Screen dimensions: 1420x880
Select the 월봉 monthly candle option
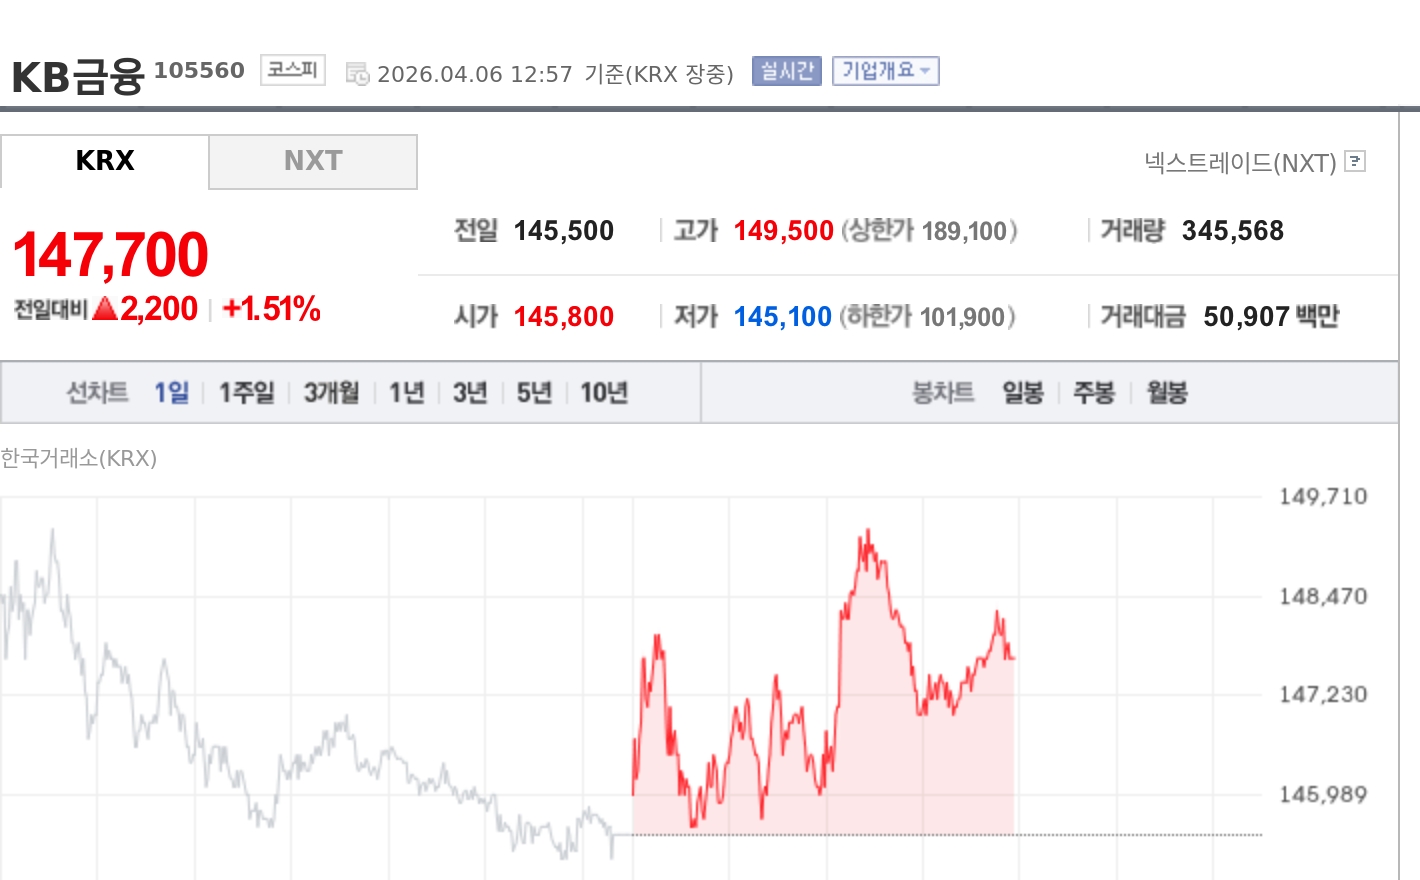[x=1163, y=392]
